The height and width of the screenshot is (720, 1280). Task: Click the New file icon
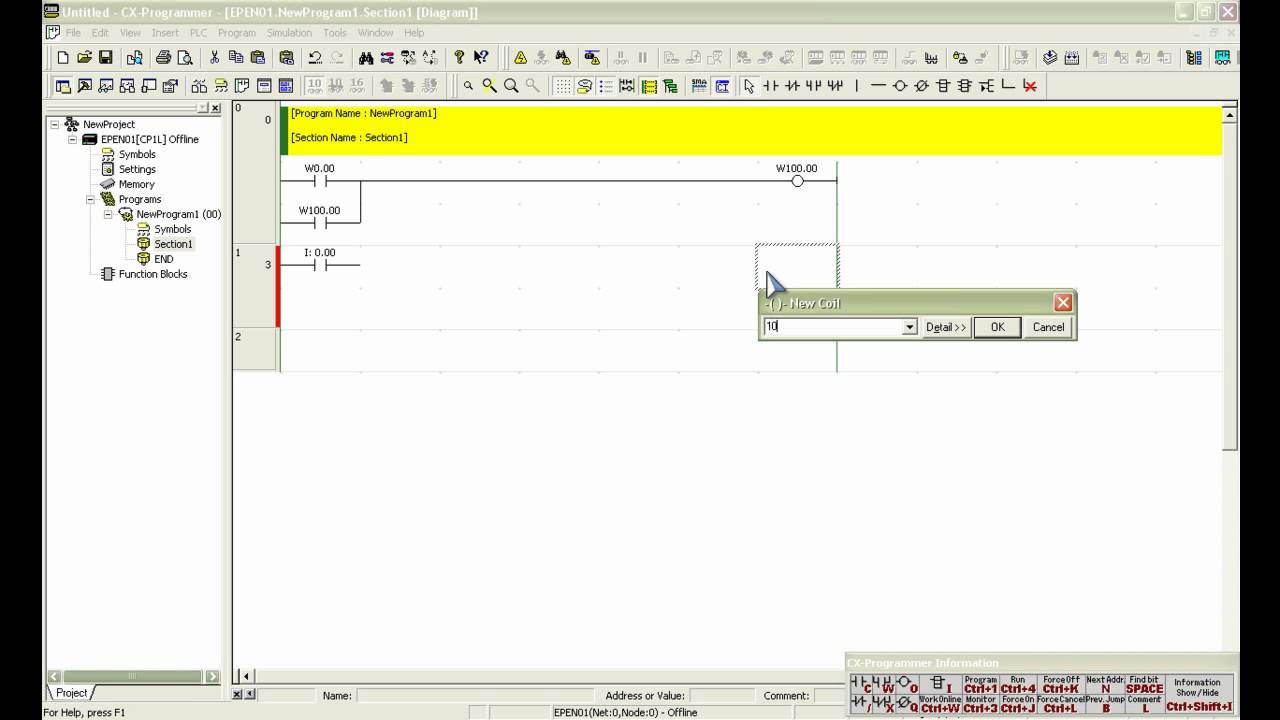(63, 58)
